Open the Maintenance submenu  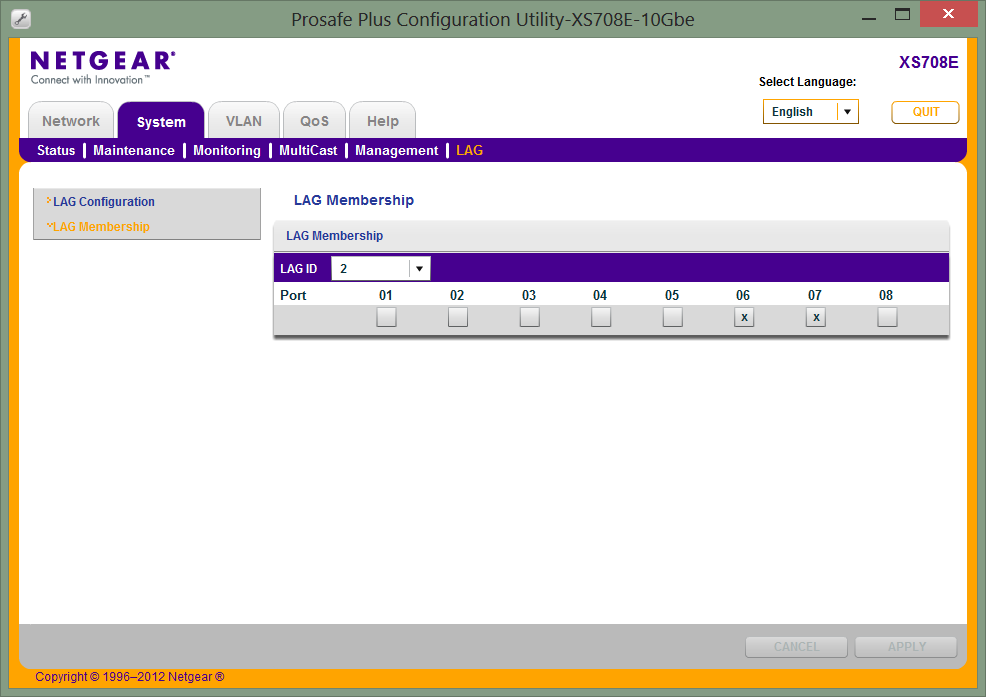point(134,150)
